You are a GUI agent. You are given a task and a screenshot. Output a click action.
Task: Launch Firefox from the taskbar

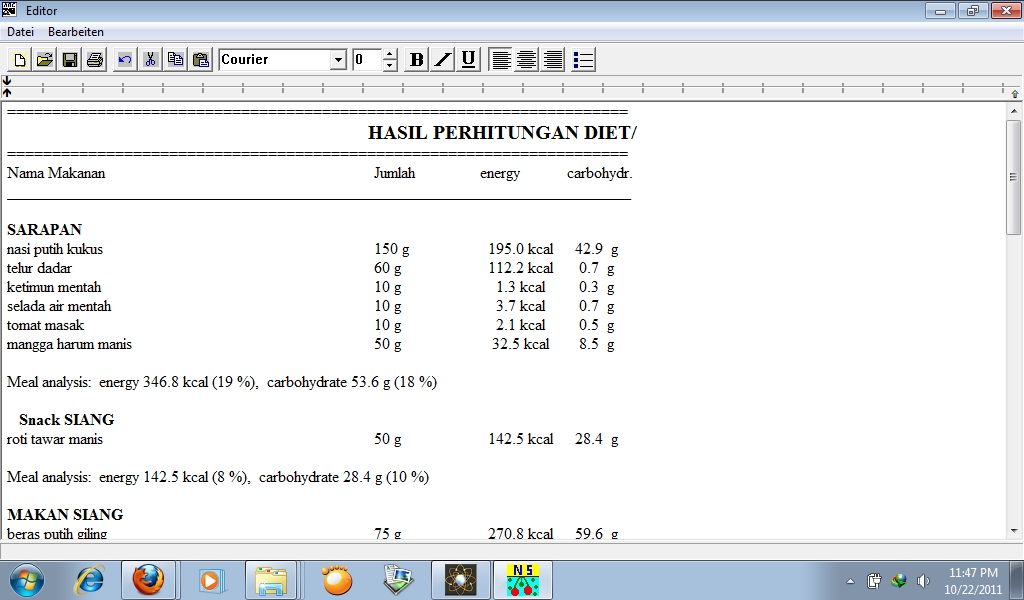pyautogui.click(x=150, y=580)
